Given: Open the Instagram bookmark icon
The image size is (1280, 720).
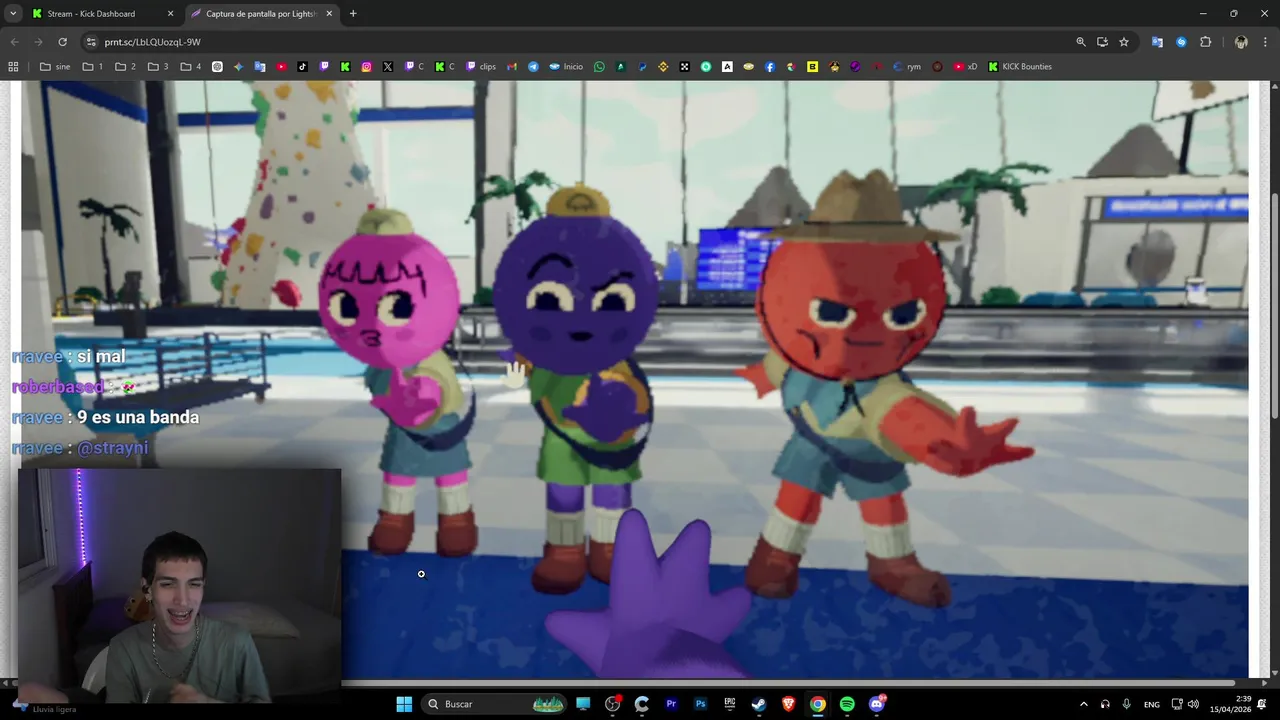Looking at the screenshot, I should click(x=367, y=67).
